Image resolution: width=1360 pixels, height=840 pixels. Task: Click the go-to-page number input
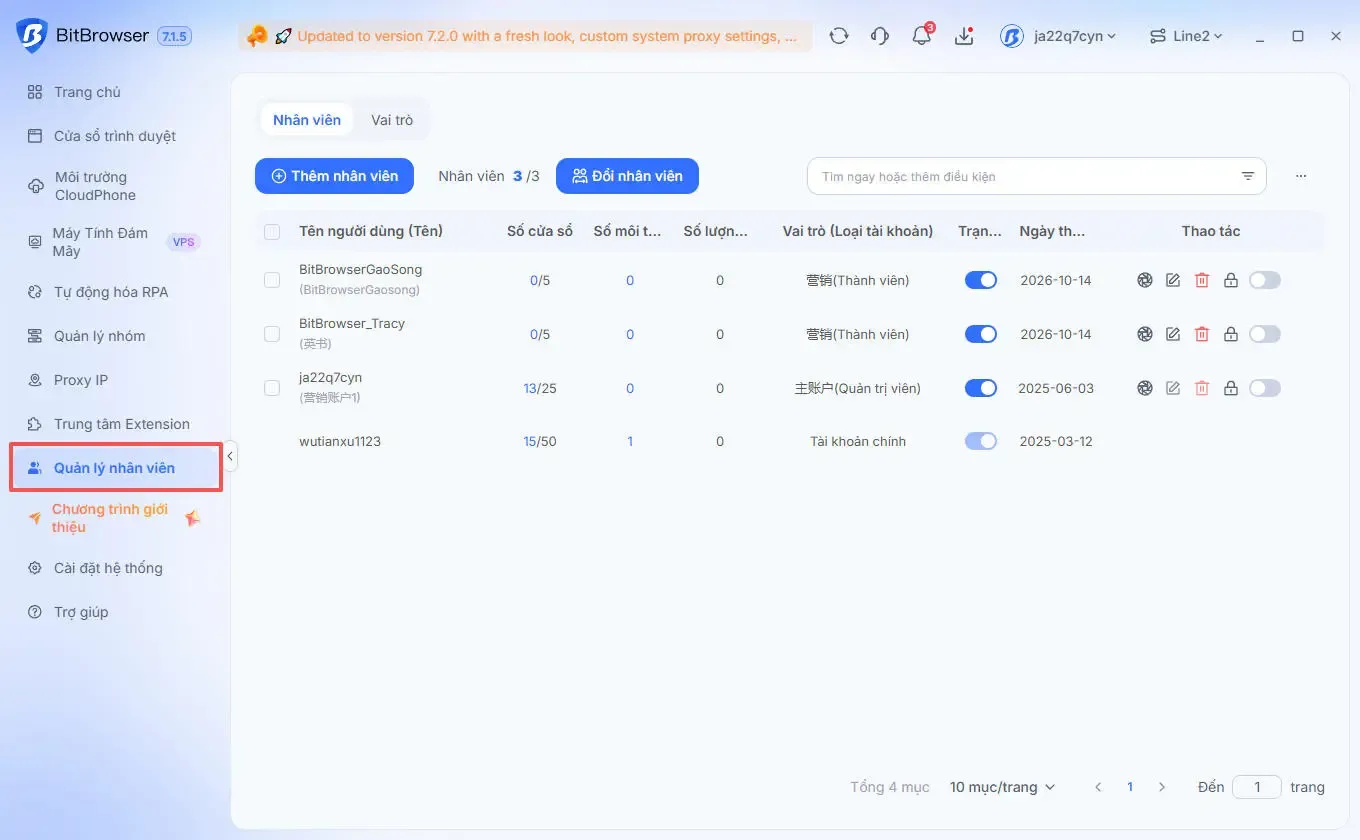[x=1257, y=787]
